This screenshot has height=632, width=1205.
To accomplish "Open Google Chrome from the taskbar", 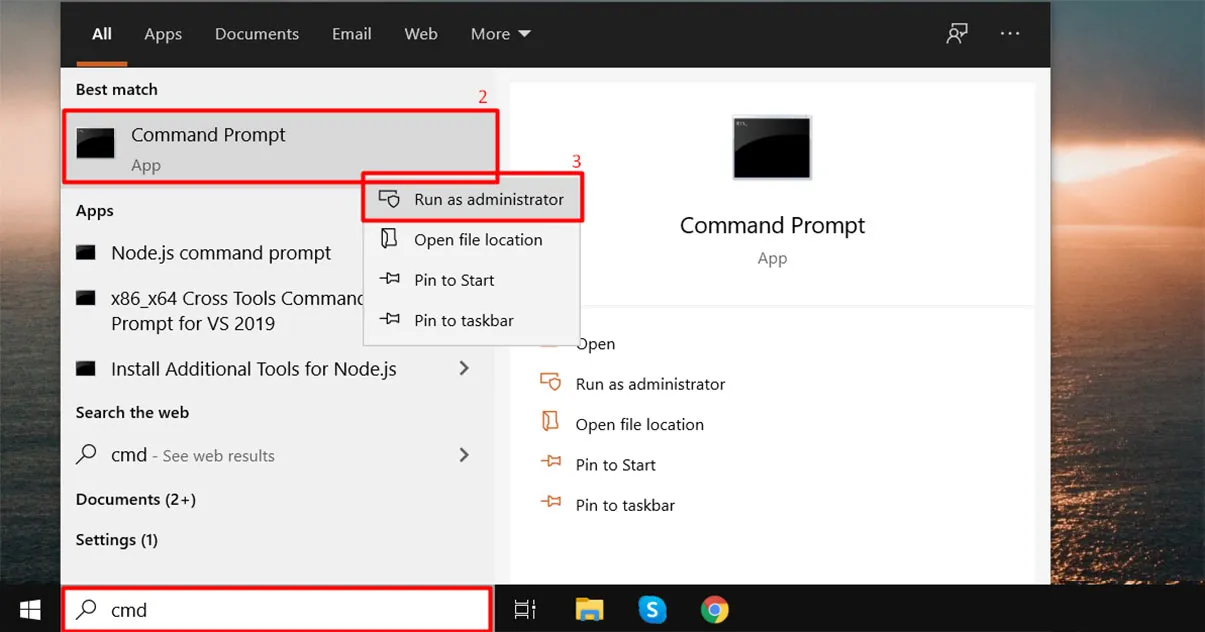I will click(714, 609).
